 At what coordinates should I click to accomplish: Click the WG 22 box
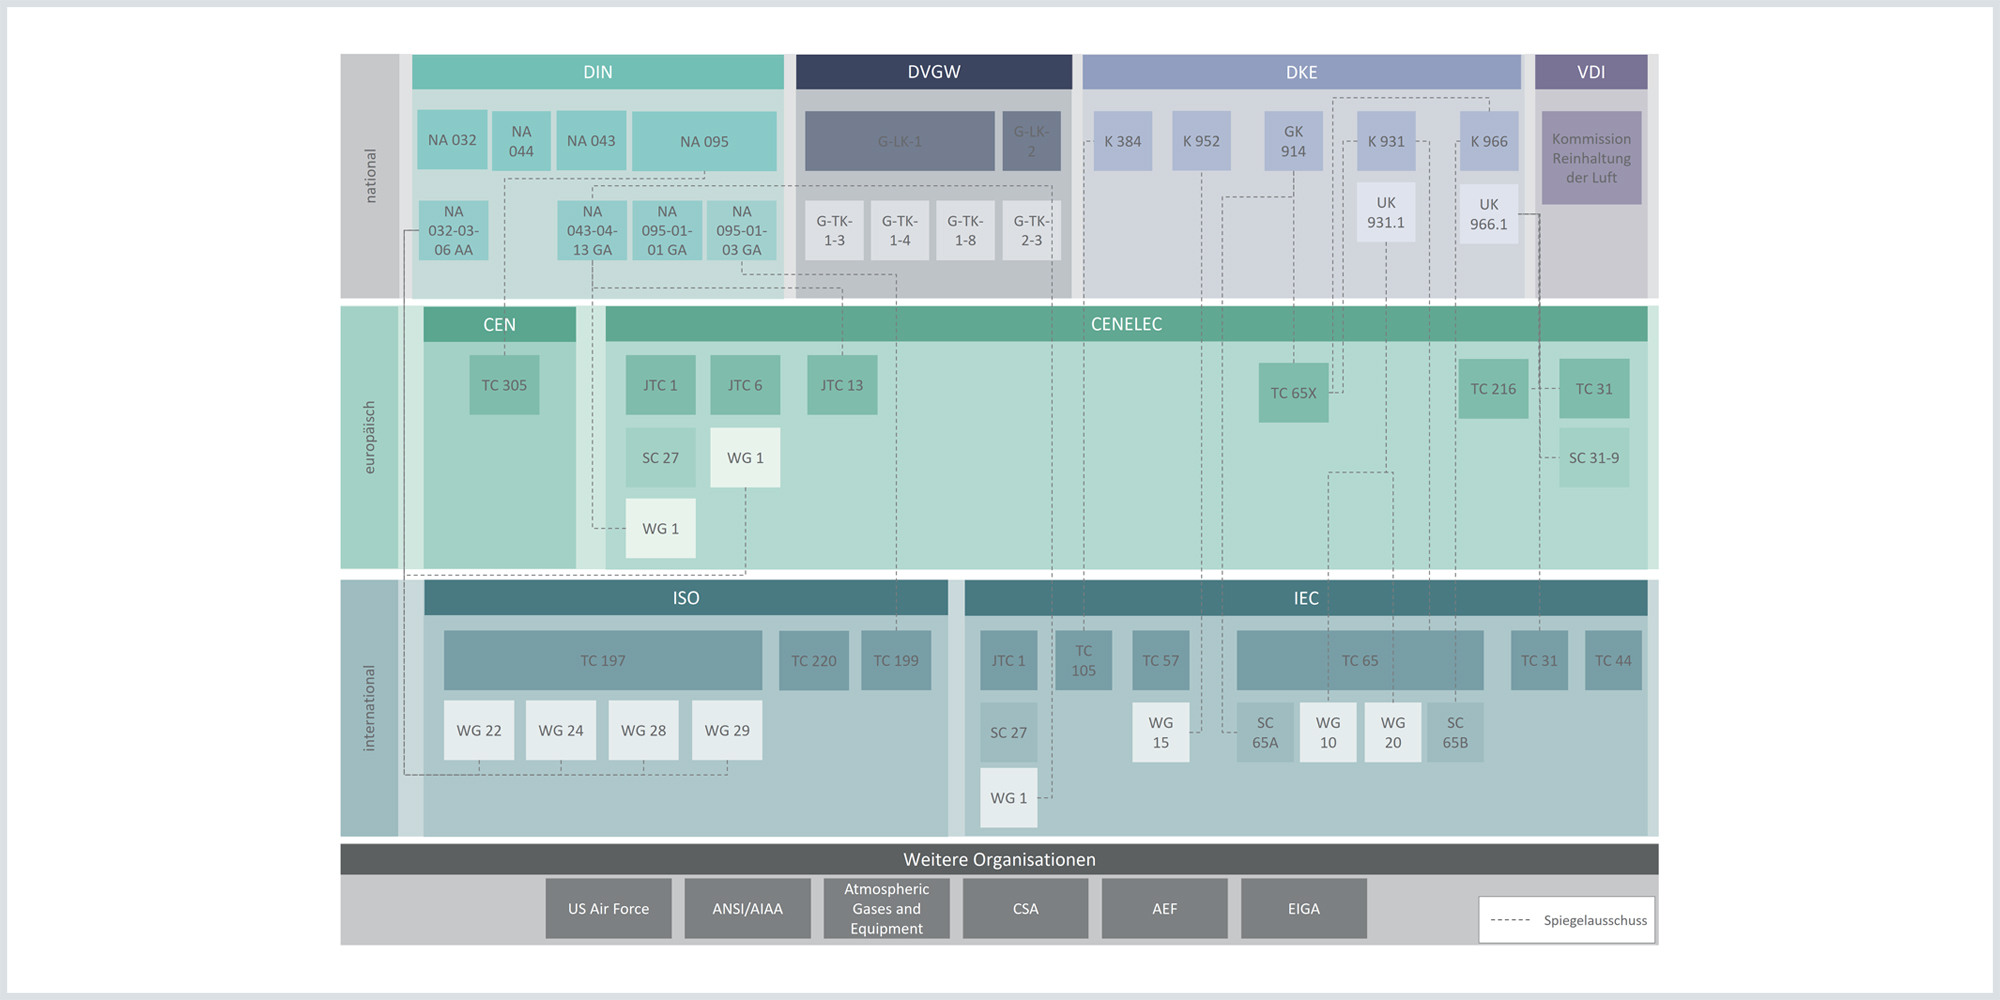coord(479,730)
